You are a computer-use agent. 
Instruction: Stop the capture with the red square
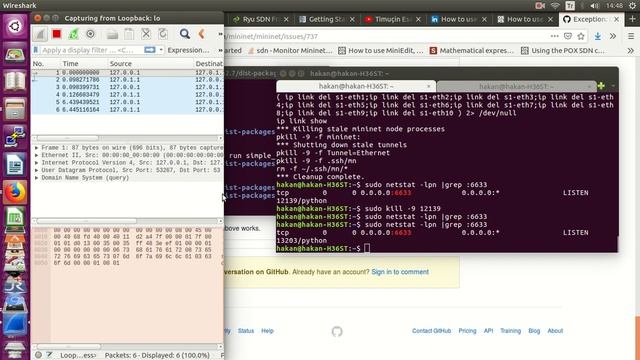click(57, 34)
